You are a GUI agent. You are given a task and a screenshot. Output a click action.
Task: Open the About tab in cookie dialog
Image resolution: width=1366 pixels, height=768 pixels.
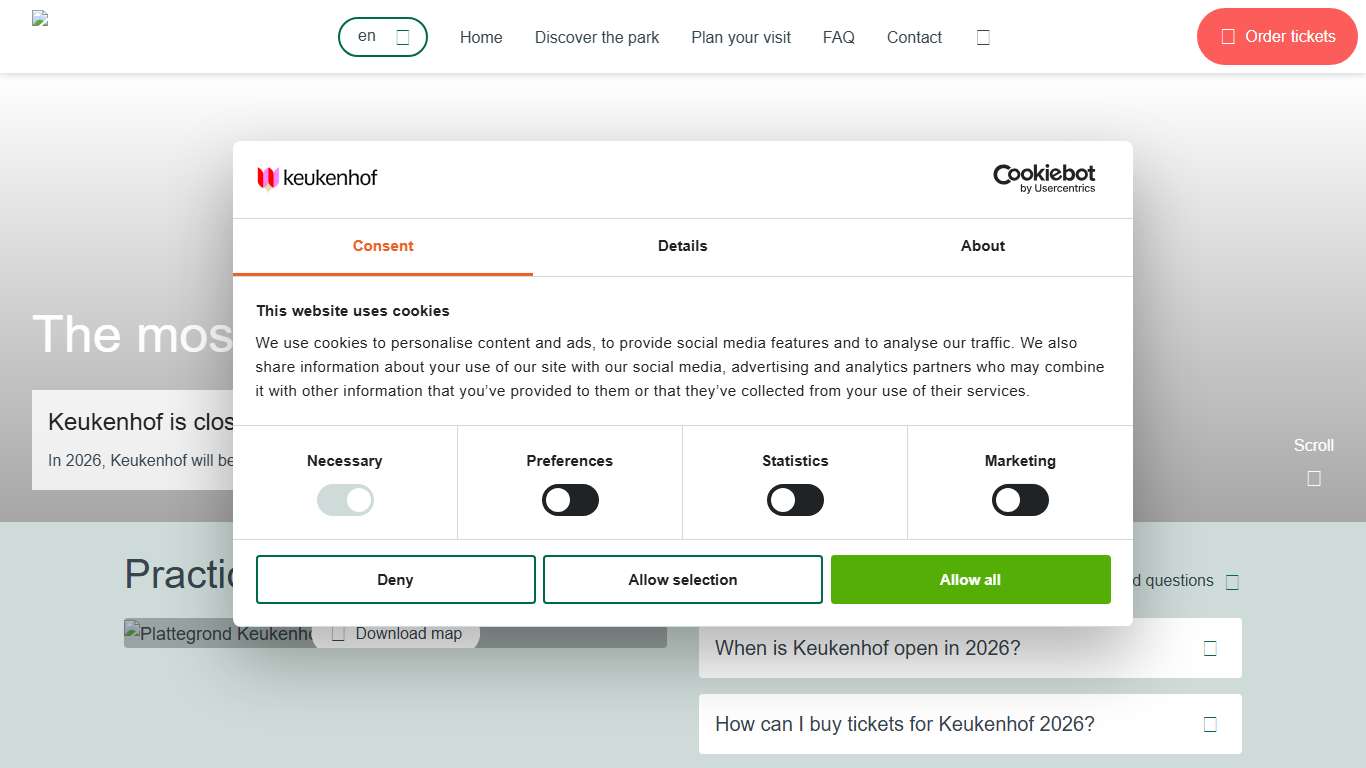click(x=982, y=246)
